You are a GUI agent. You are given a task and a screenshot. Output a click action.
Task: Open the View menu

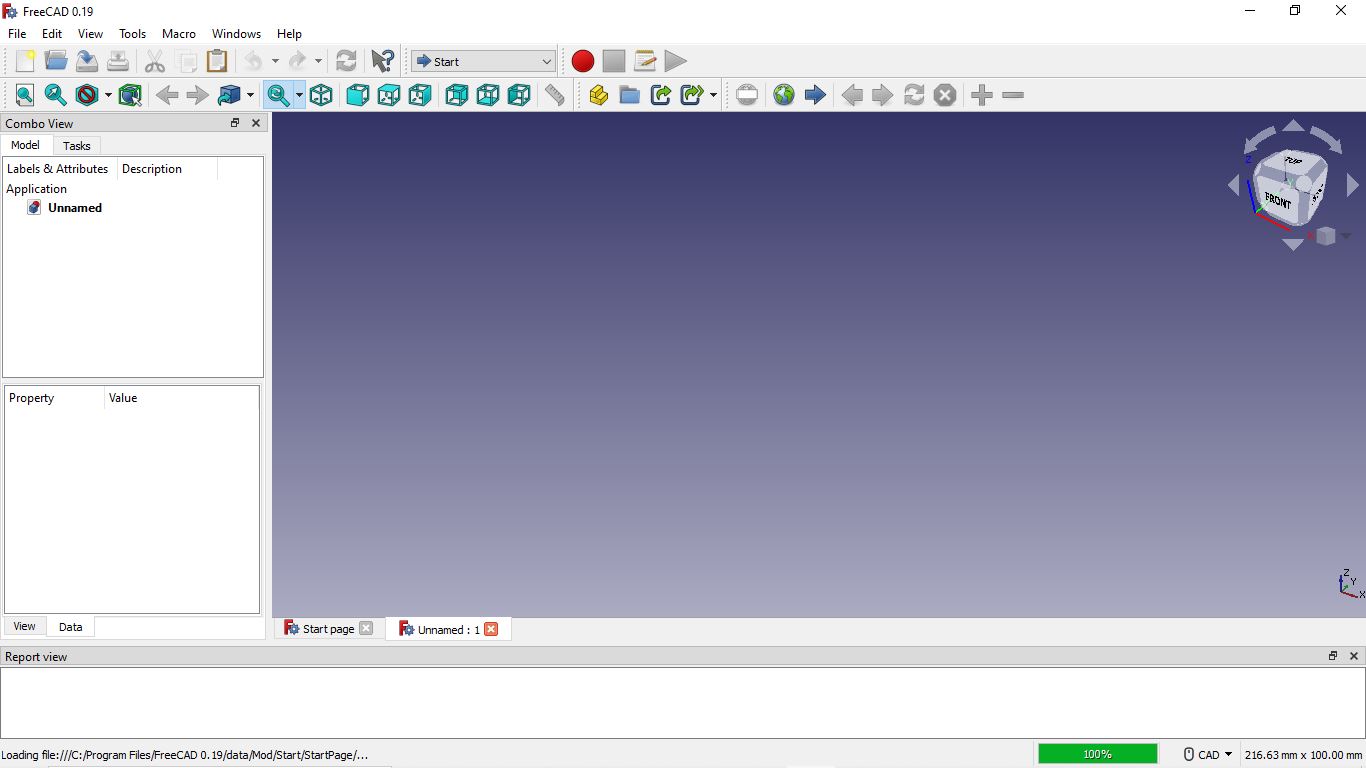90,33
